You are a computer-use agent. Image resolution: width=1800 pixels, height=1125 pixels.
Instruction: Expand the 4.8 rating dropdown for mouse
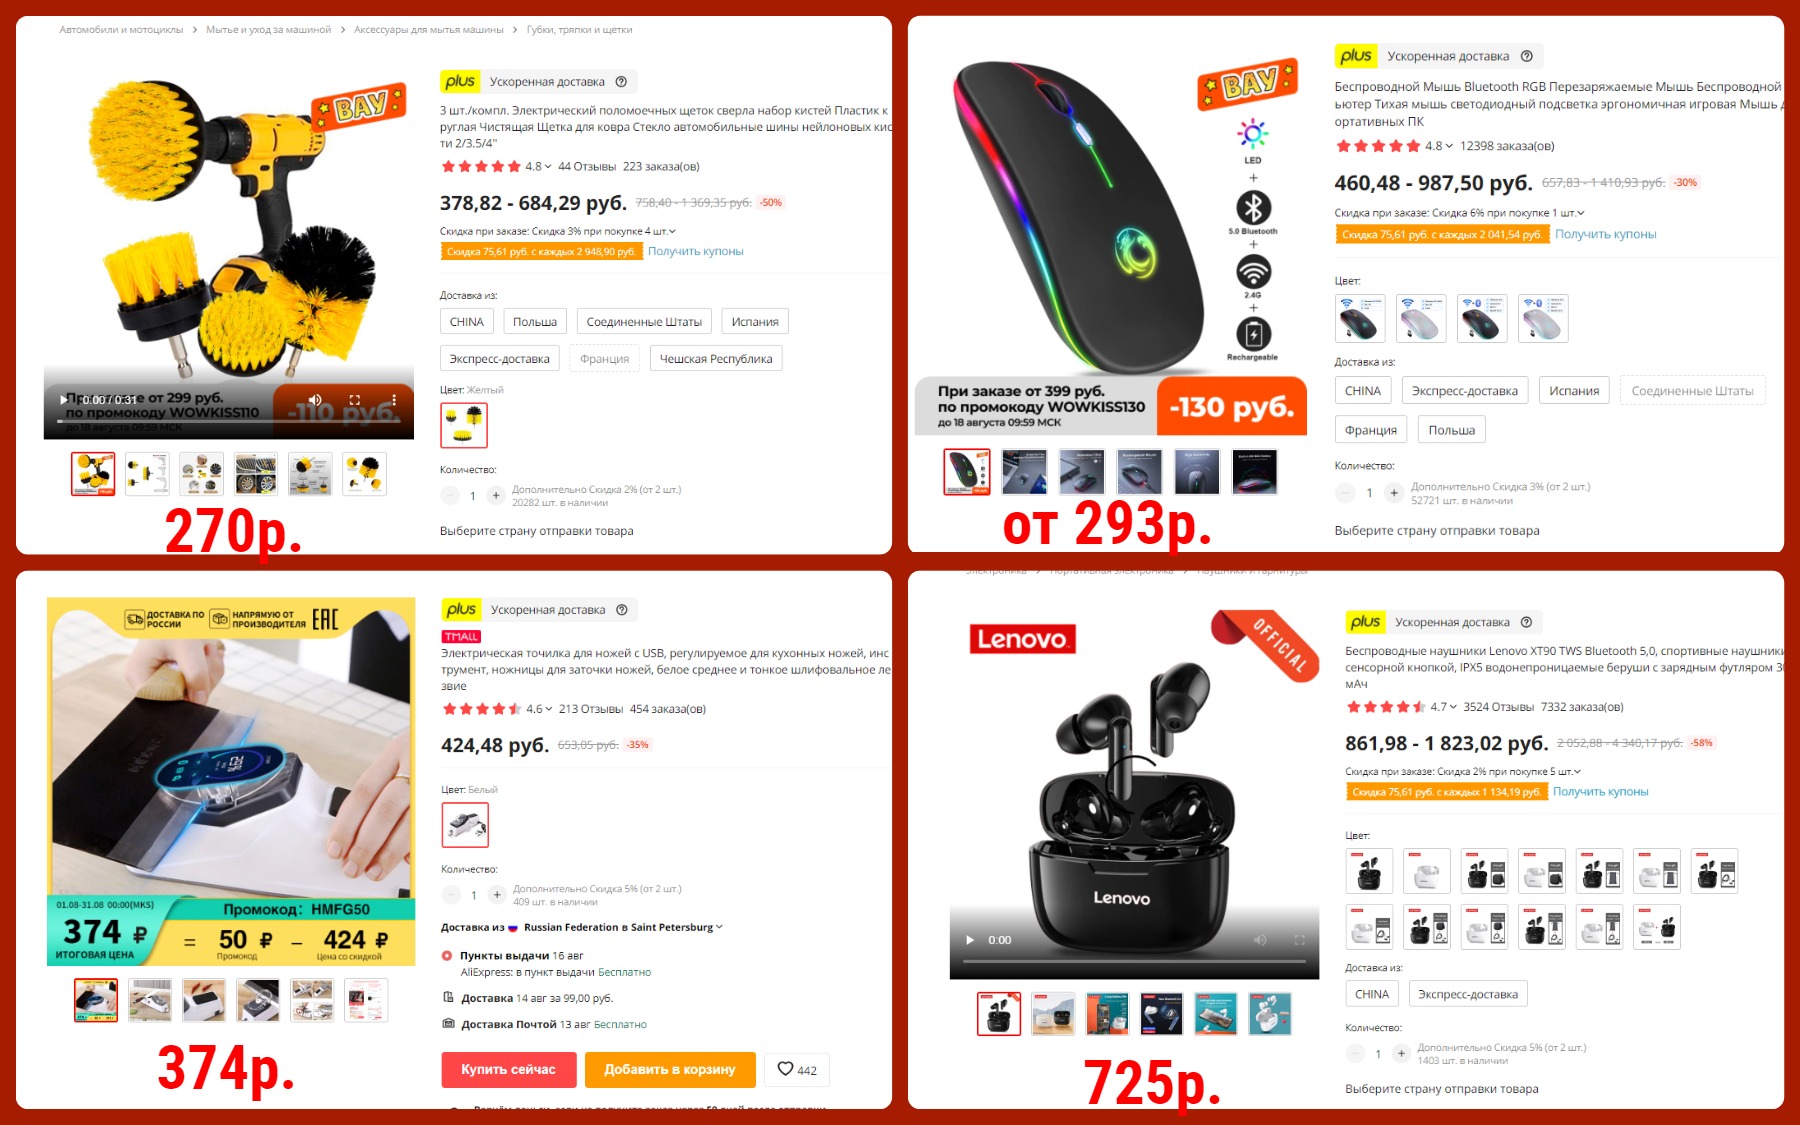coord(1439,146)
